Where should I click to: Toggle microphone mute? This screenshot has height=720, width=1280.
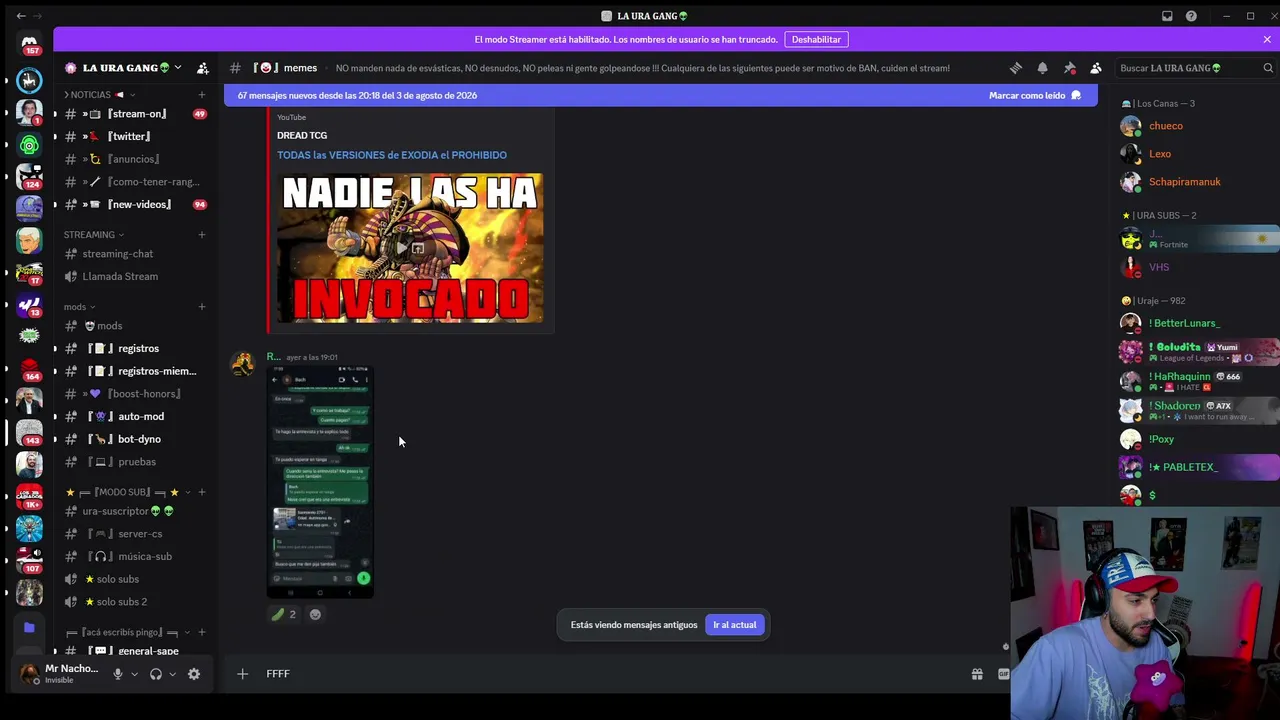[118, 674]
